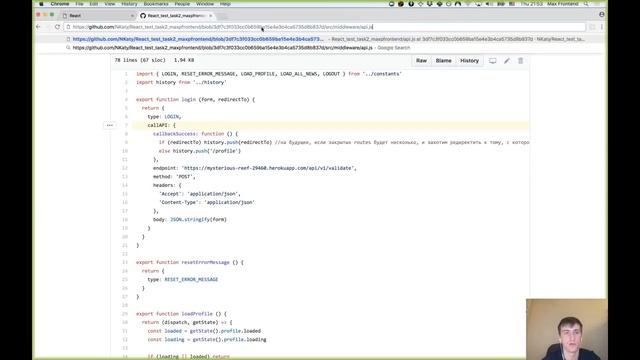Open the Chrome profile avatar icon

[x=602, y=14]
